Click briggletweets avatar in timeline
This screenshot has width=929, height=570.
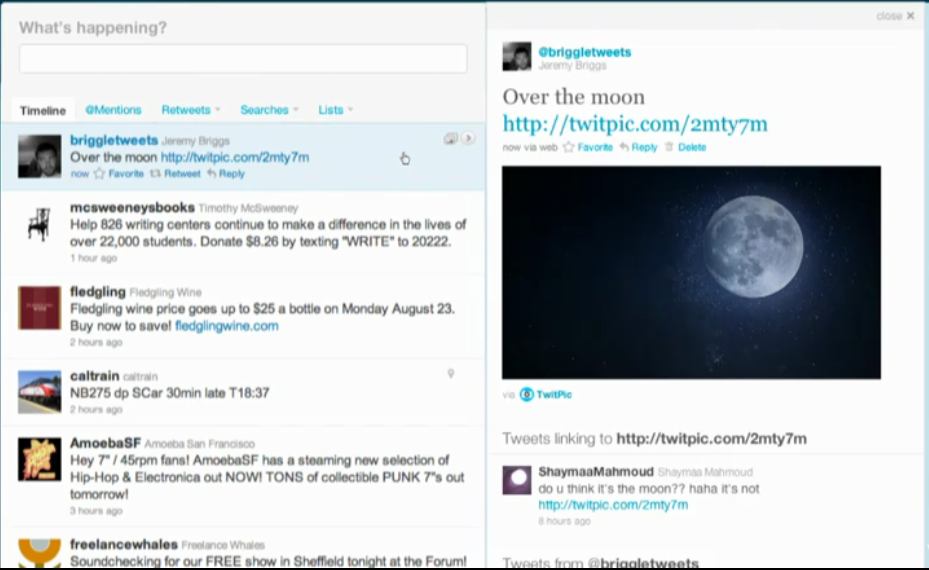39,156
